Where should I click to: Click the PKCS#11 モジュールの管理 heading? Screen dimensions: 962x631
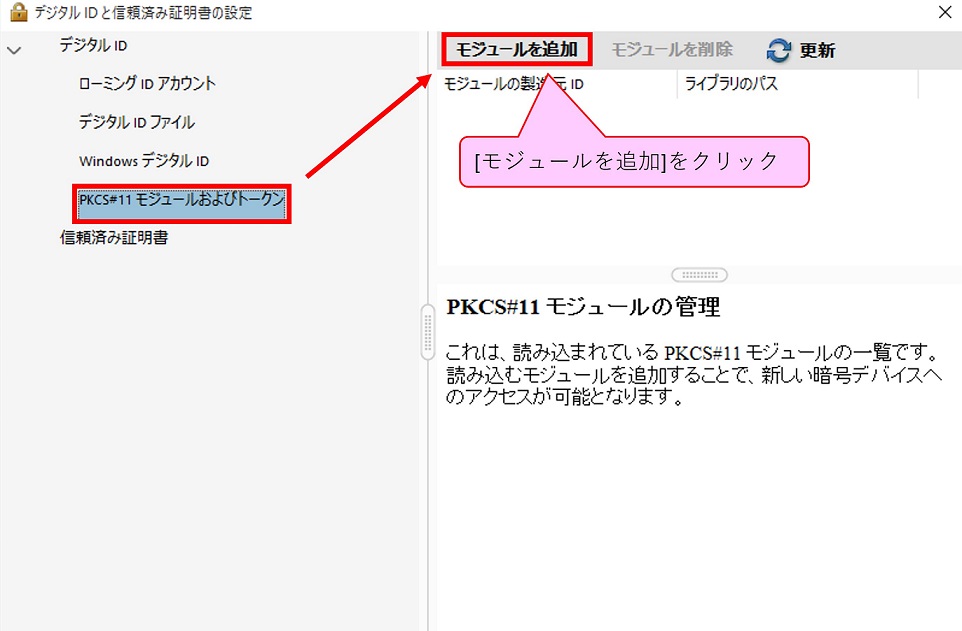(583, 307)
